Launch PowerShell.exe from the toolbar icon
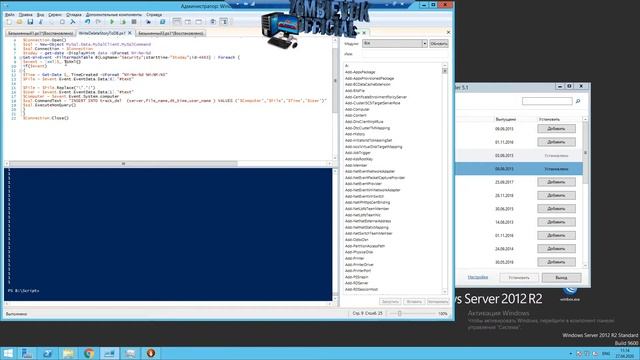The image size is (640, 360). 162,22
